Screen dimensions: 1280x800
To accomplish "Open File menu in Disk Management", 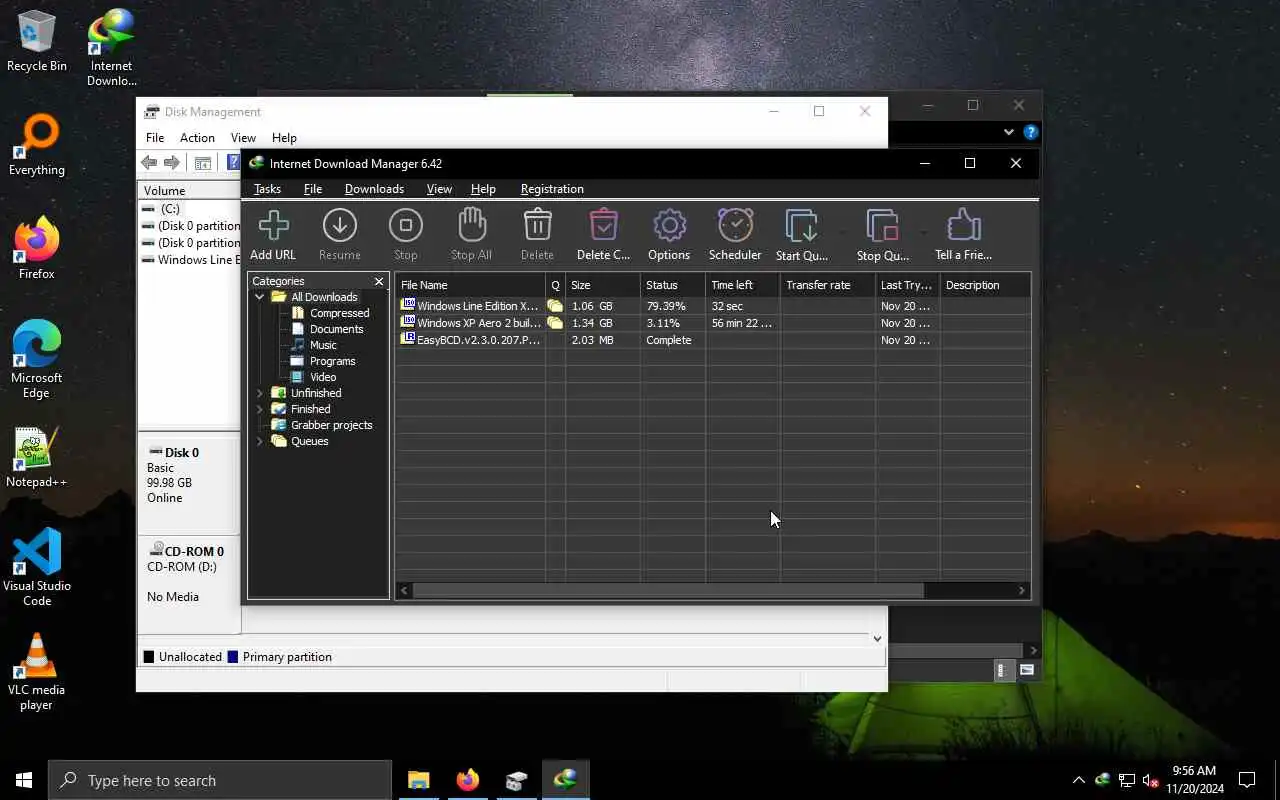I will pyautogui.click(x=155, y=138).
